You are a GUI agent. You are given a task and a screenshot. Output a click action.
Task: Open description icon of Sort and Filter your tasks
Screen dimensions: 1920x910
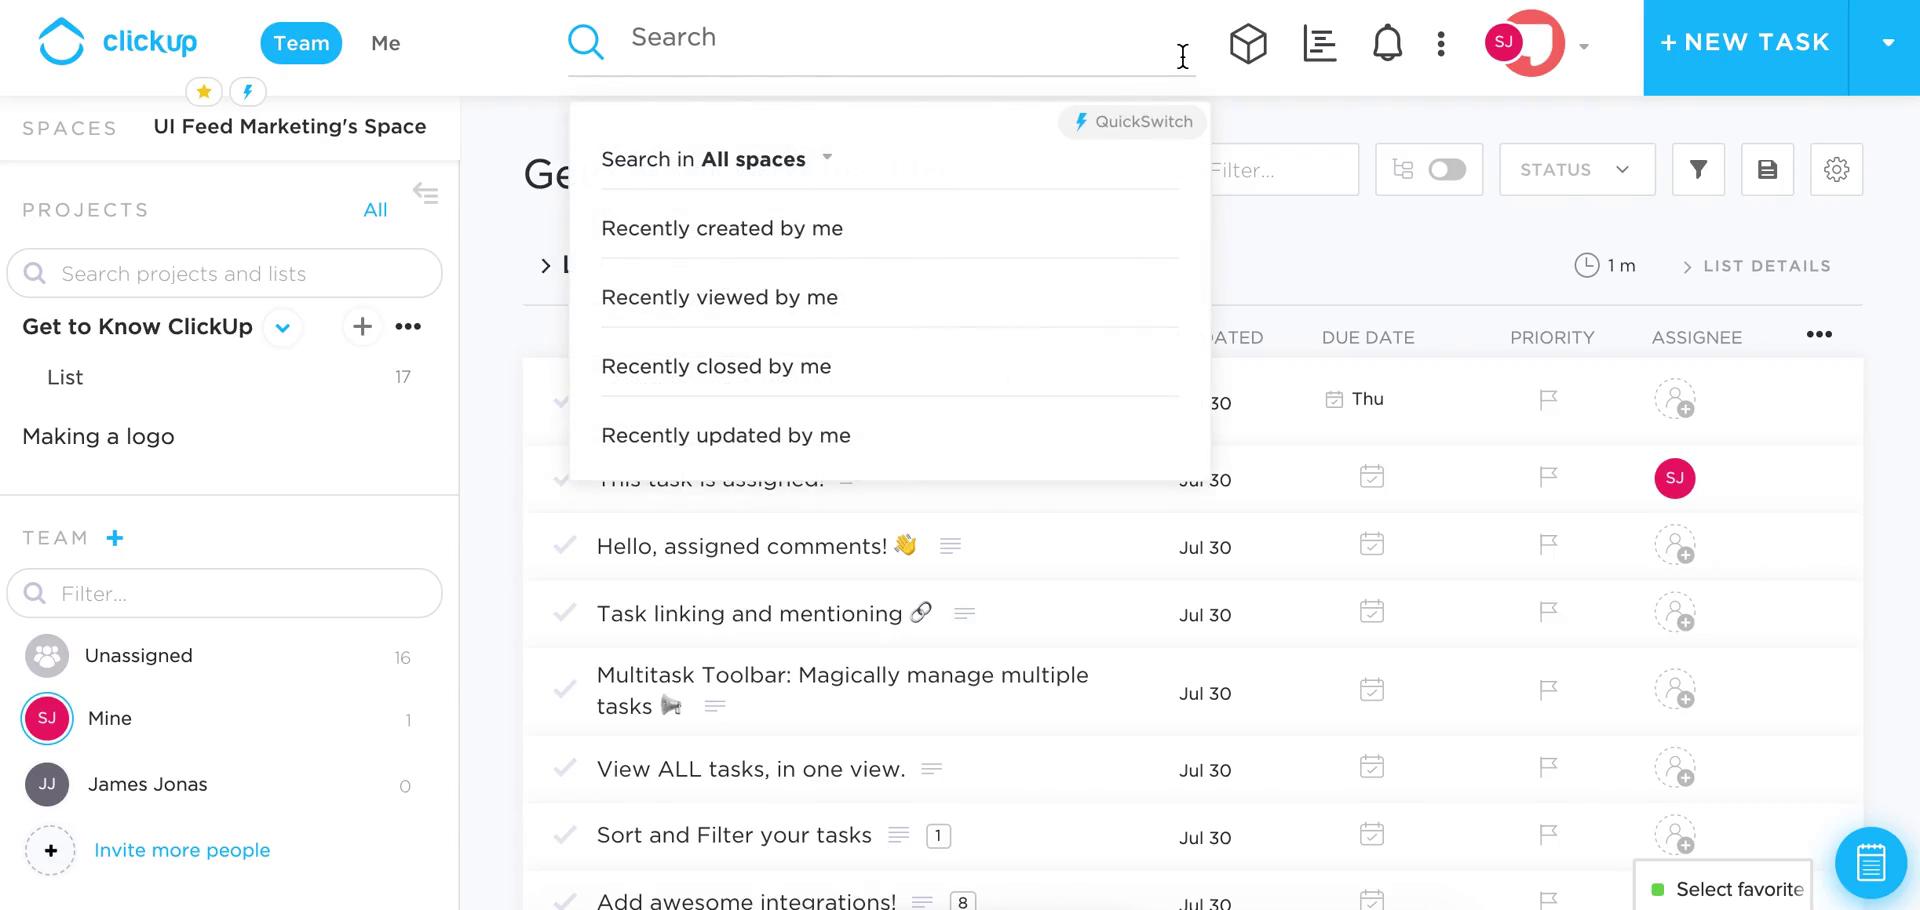click(x=899, y=835)
